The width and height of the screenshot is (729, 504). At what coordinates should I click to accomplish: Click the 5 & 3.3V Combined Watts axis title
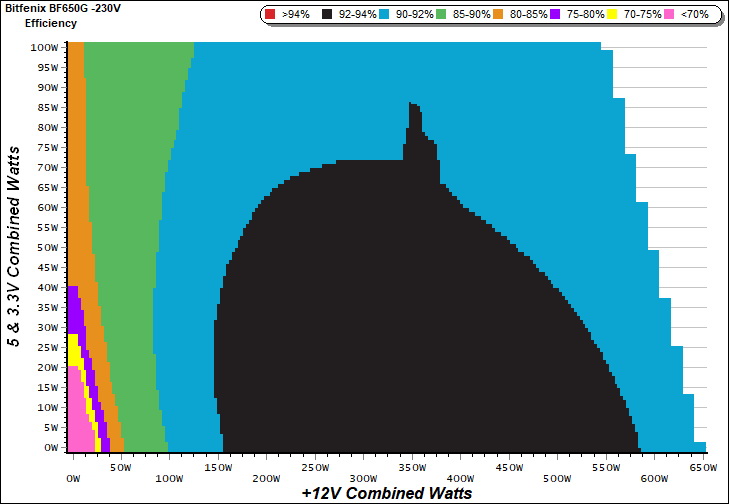[14, 246]
